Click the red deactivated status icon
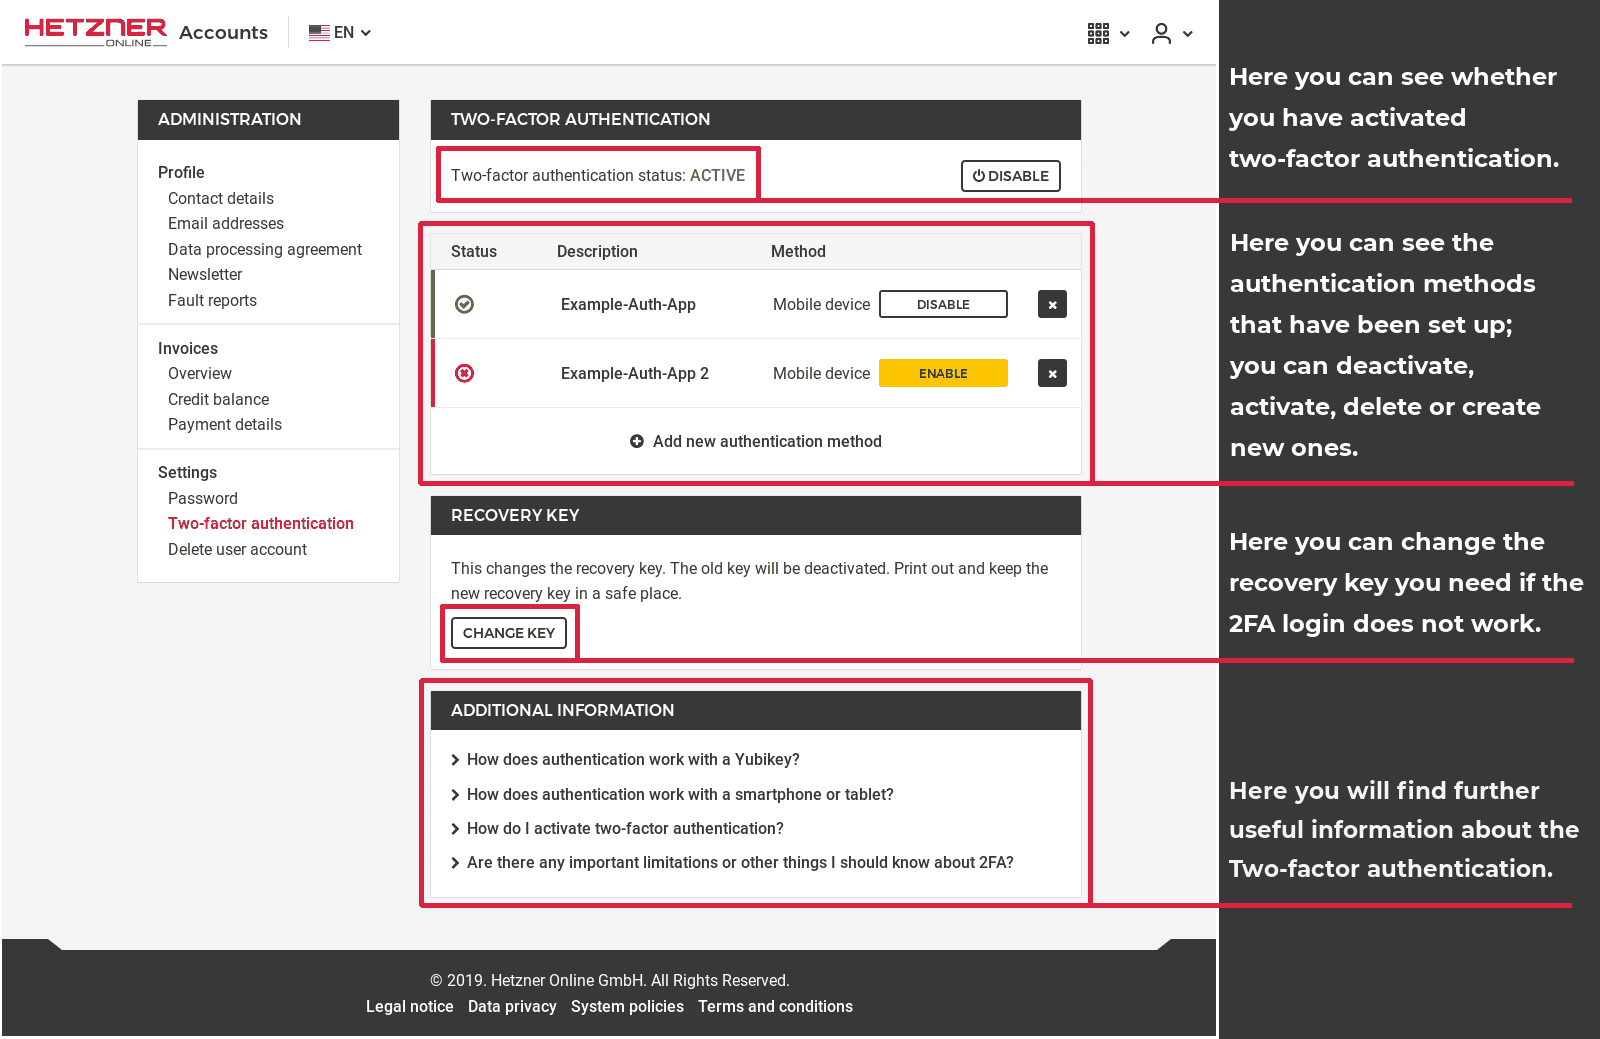1600x1039 pixels. (464, 373)
